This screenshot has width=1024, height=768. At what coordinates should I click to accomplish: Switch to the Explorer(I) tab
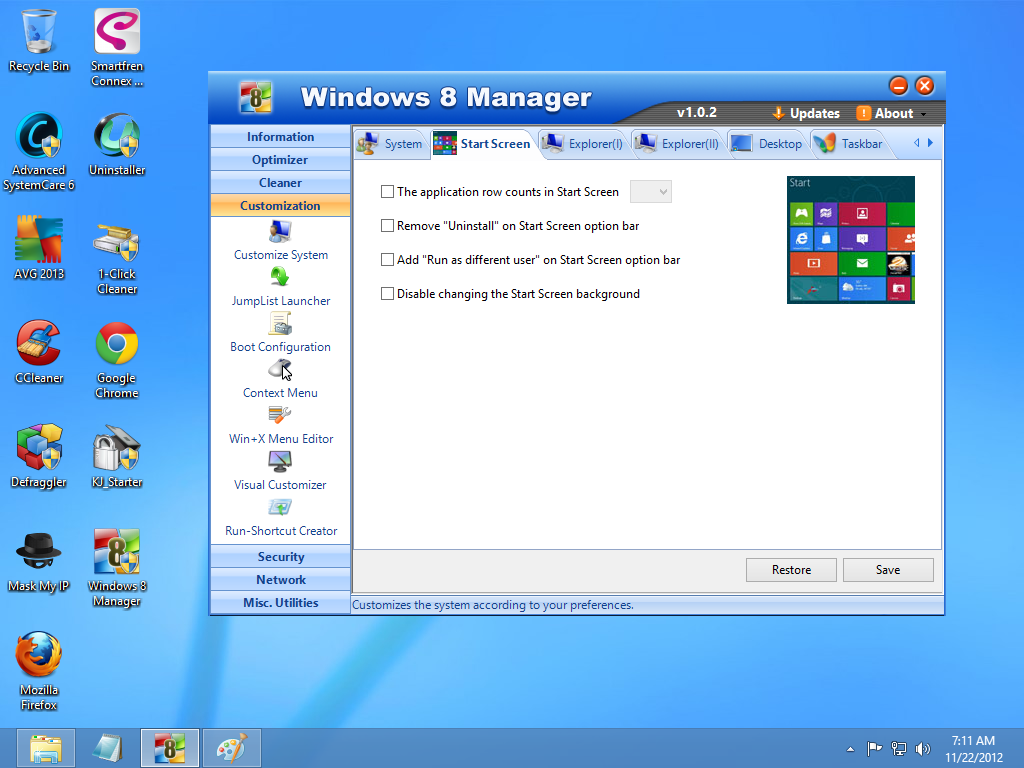(583, 144)
